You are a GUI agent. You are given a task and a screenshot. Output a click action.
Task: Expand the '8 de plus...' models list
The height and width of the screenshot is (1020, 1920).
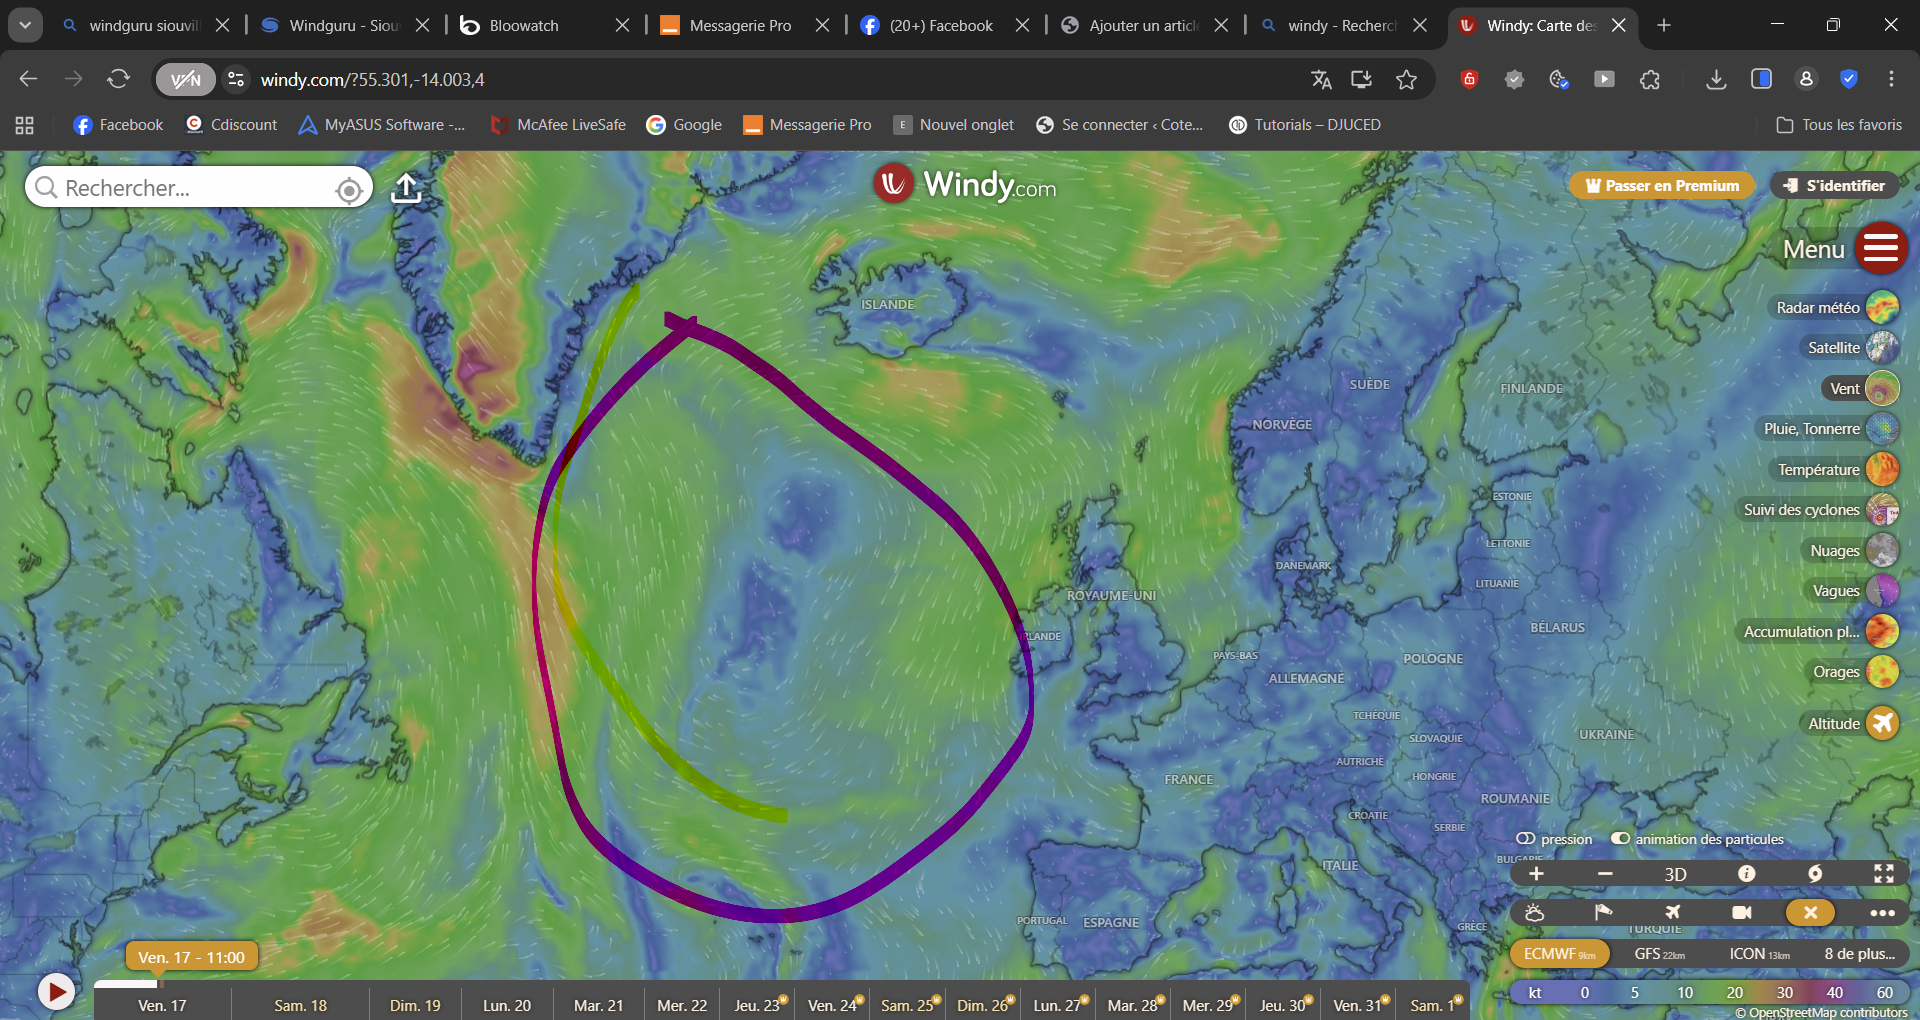pos(1860,954)
